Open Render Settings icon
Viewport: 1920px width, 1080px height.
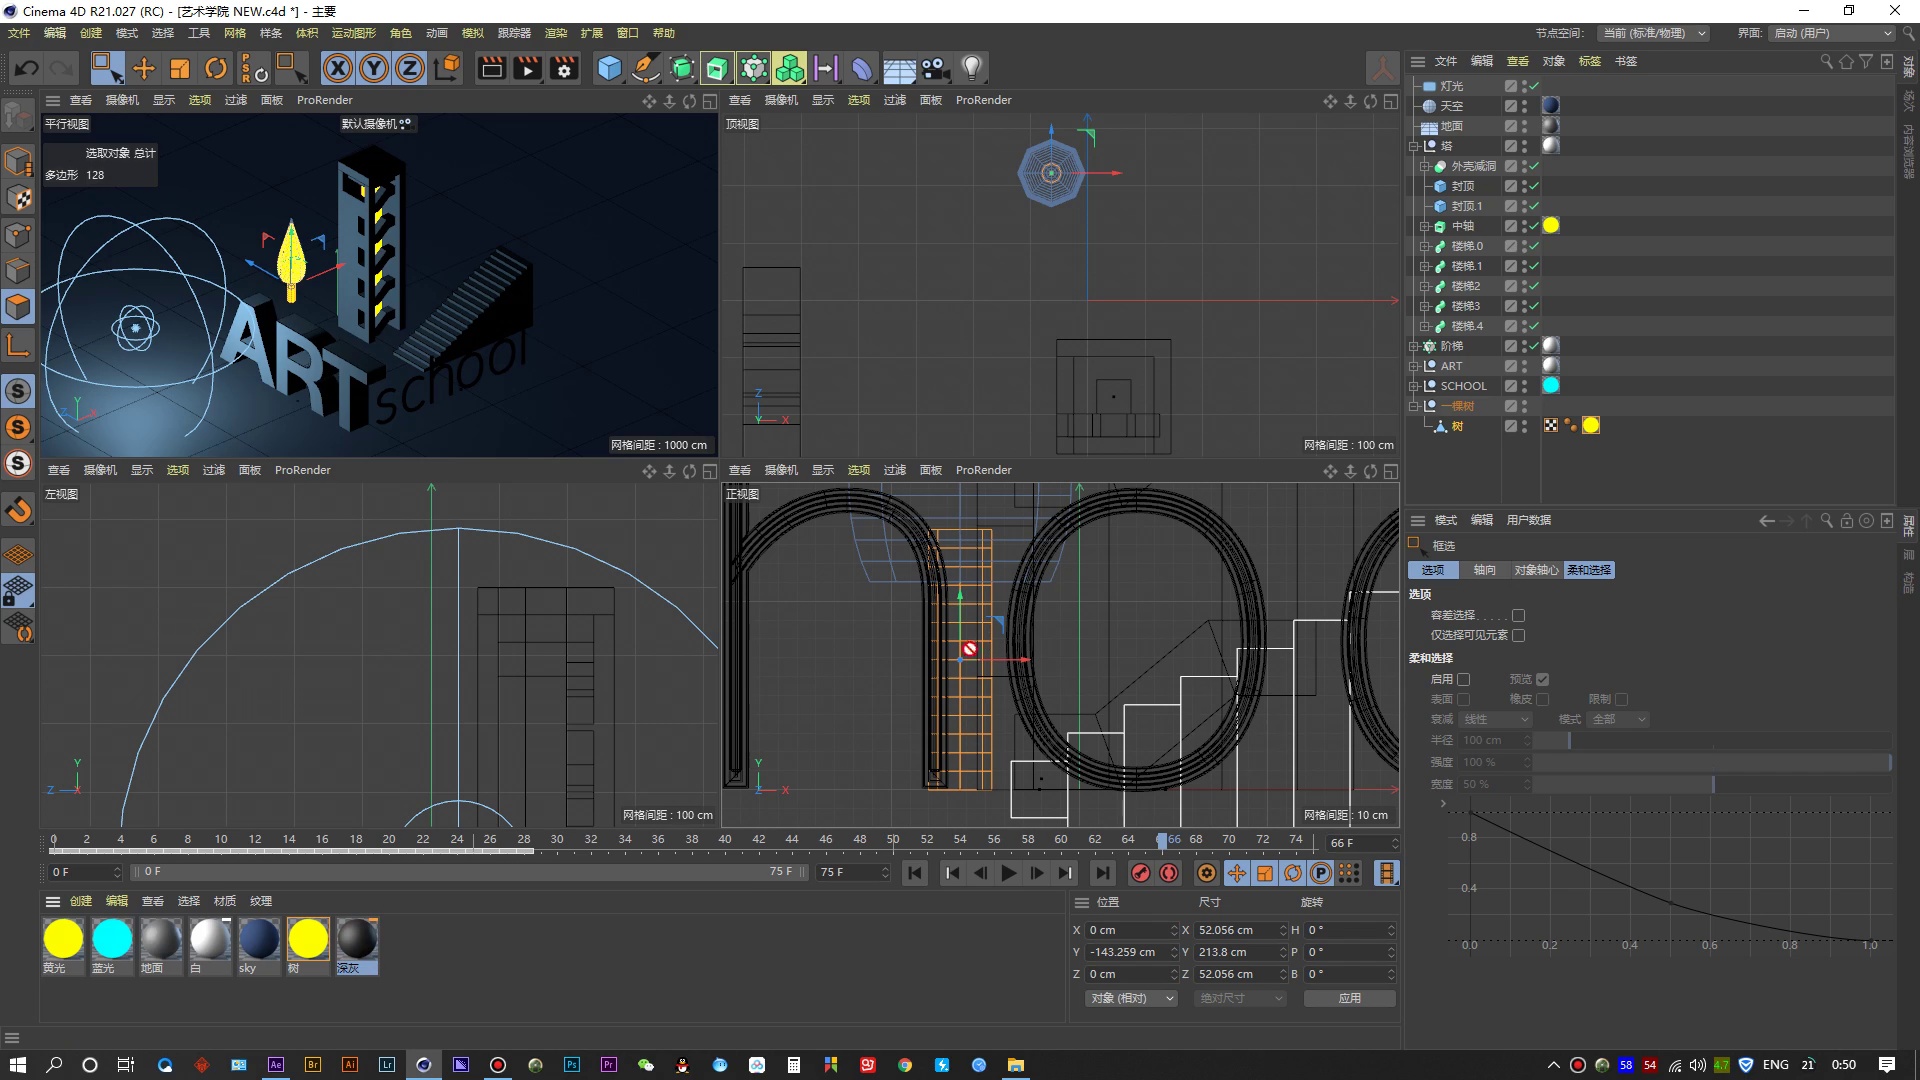point(564,68)
